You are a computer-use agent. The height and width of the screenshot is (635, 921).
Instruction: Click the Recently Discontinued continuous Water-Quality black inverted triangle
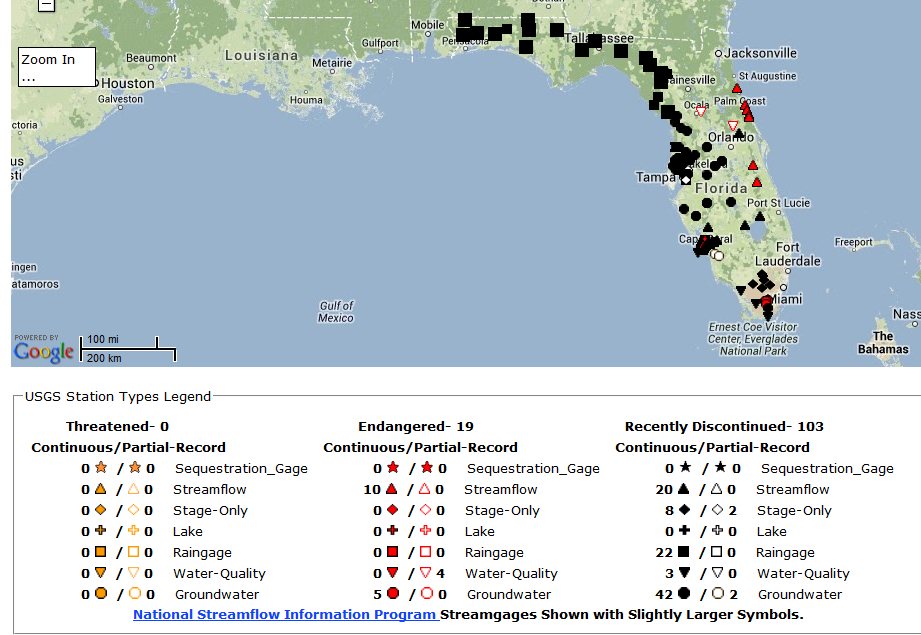684,572
